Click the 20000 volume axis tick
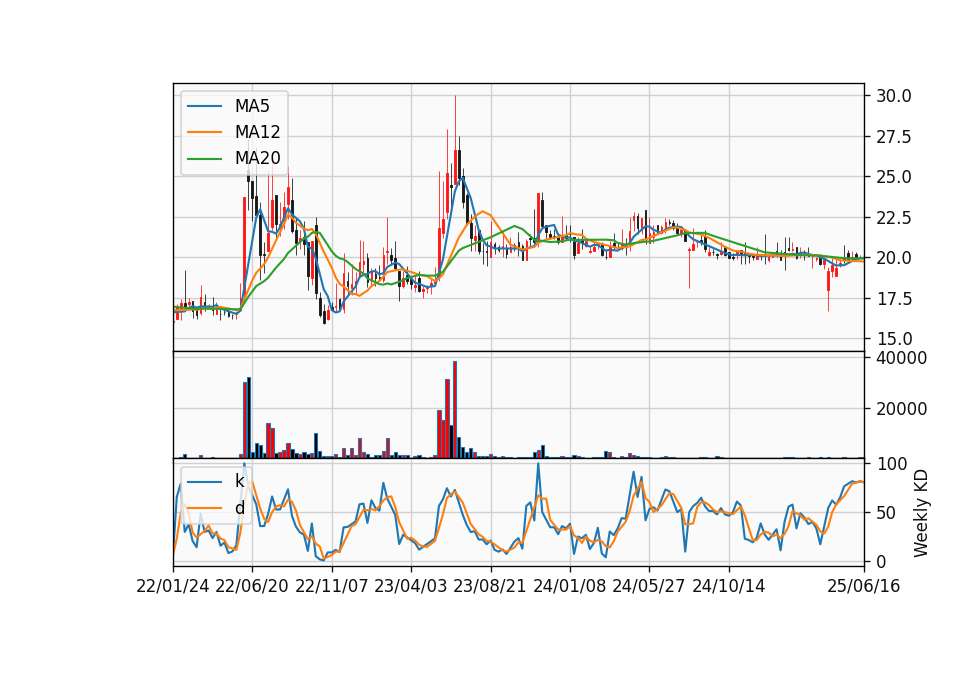The height and width of the screenshot is (690, 960). click(x=901, y=409)
